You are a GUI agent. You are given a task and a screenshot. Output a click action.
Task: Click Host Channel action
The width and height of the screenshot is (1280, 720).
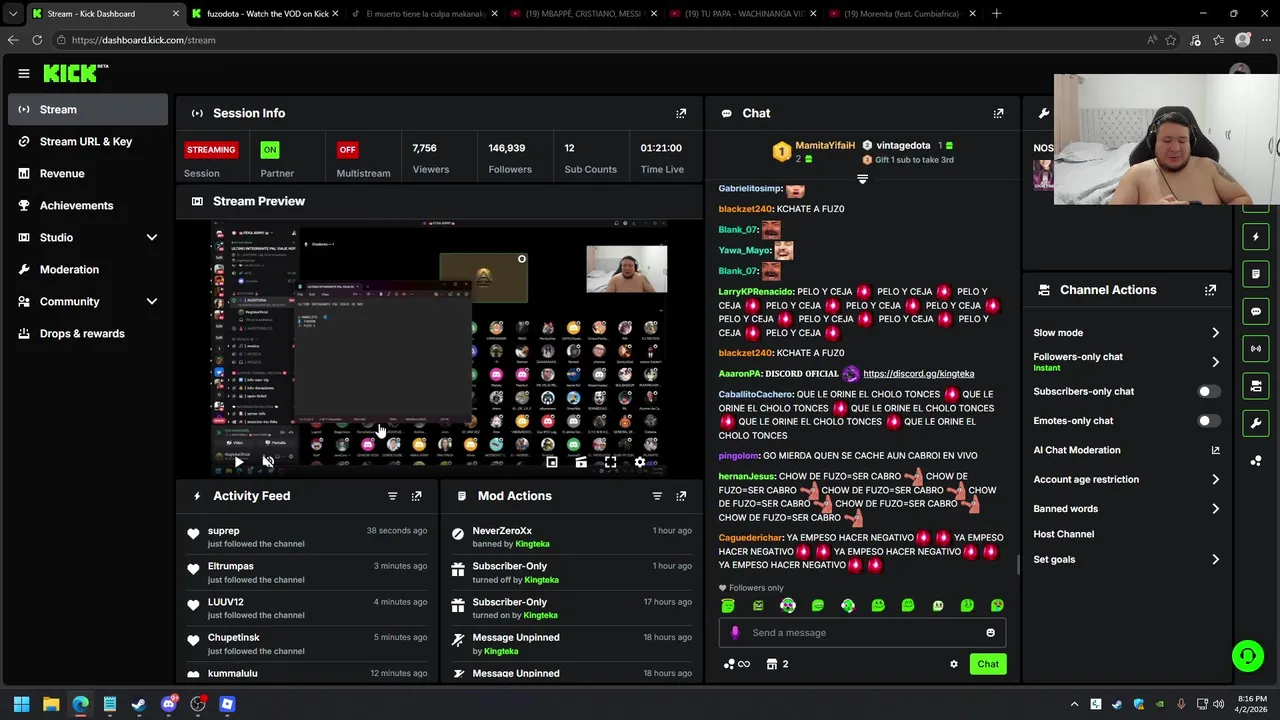(1064, 534)
